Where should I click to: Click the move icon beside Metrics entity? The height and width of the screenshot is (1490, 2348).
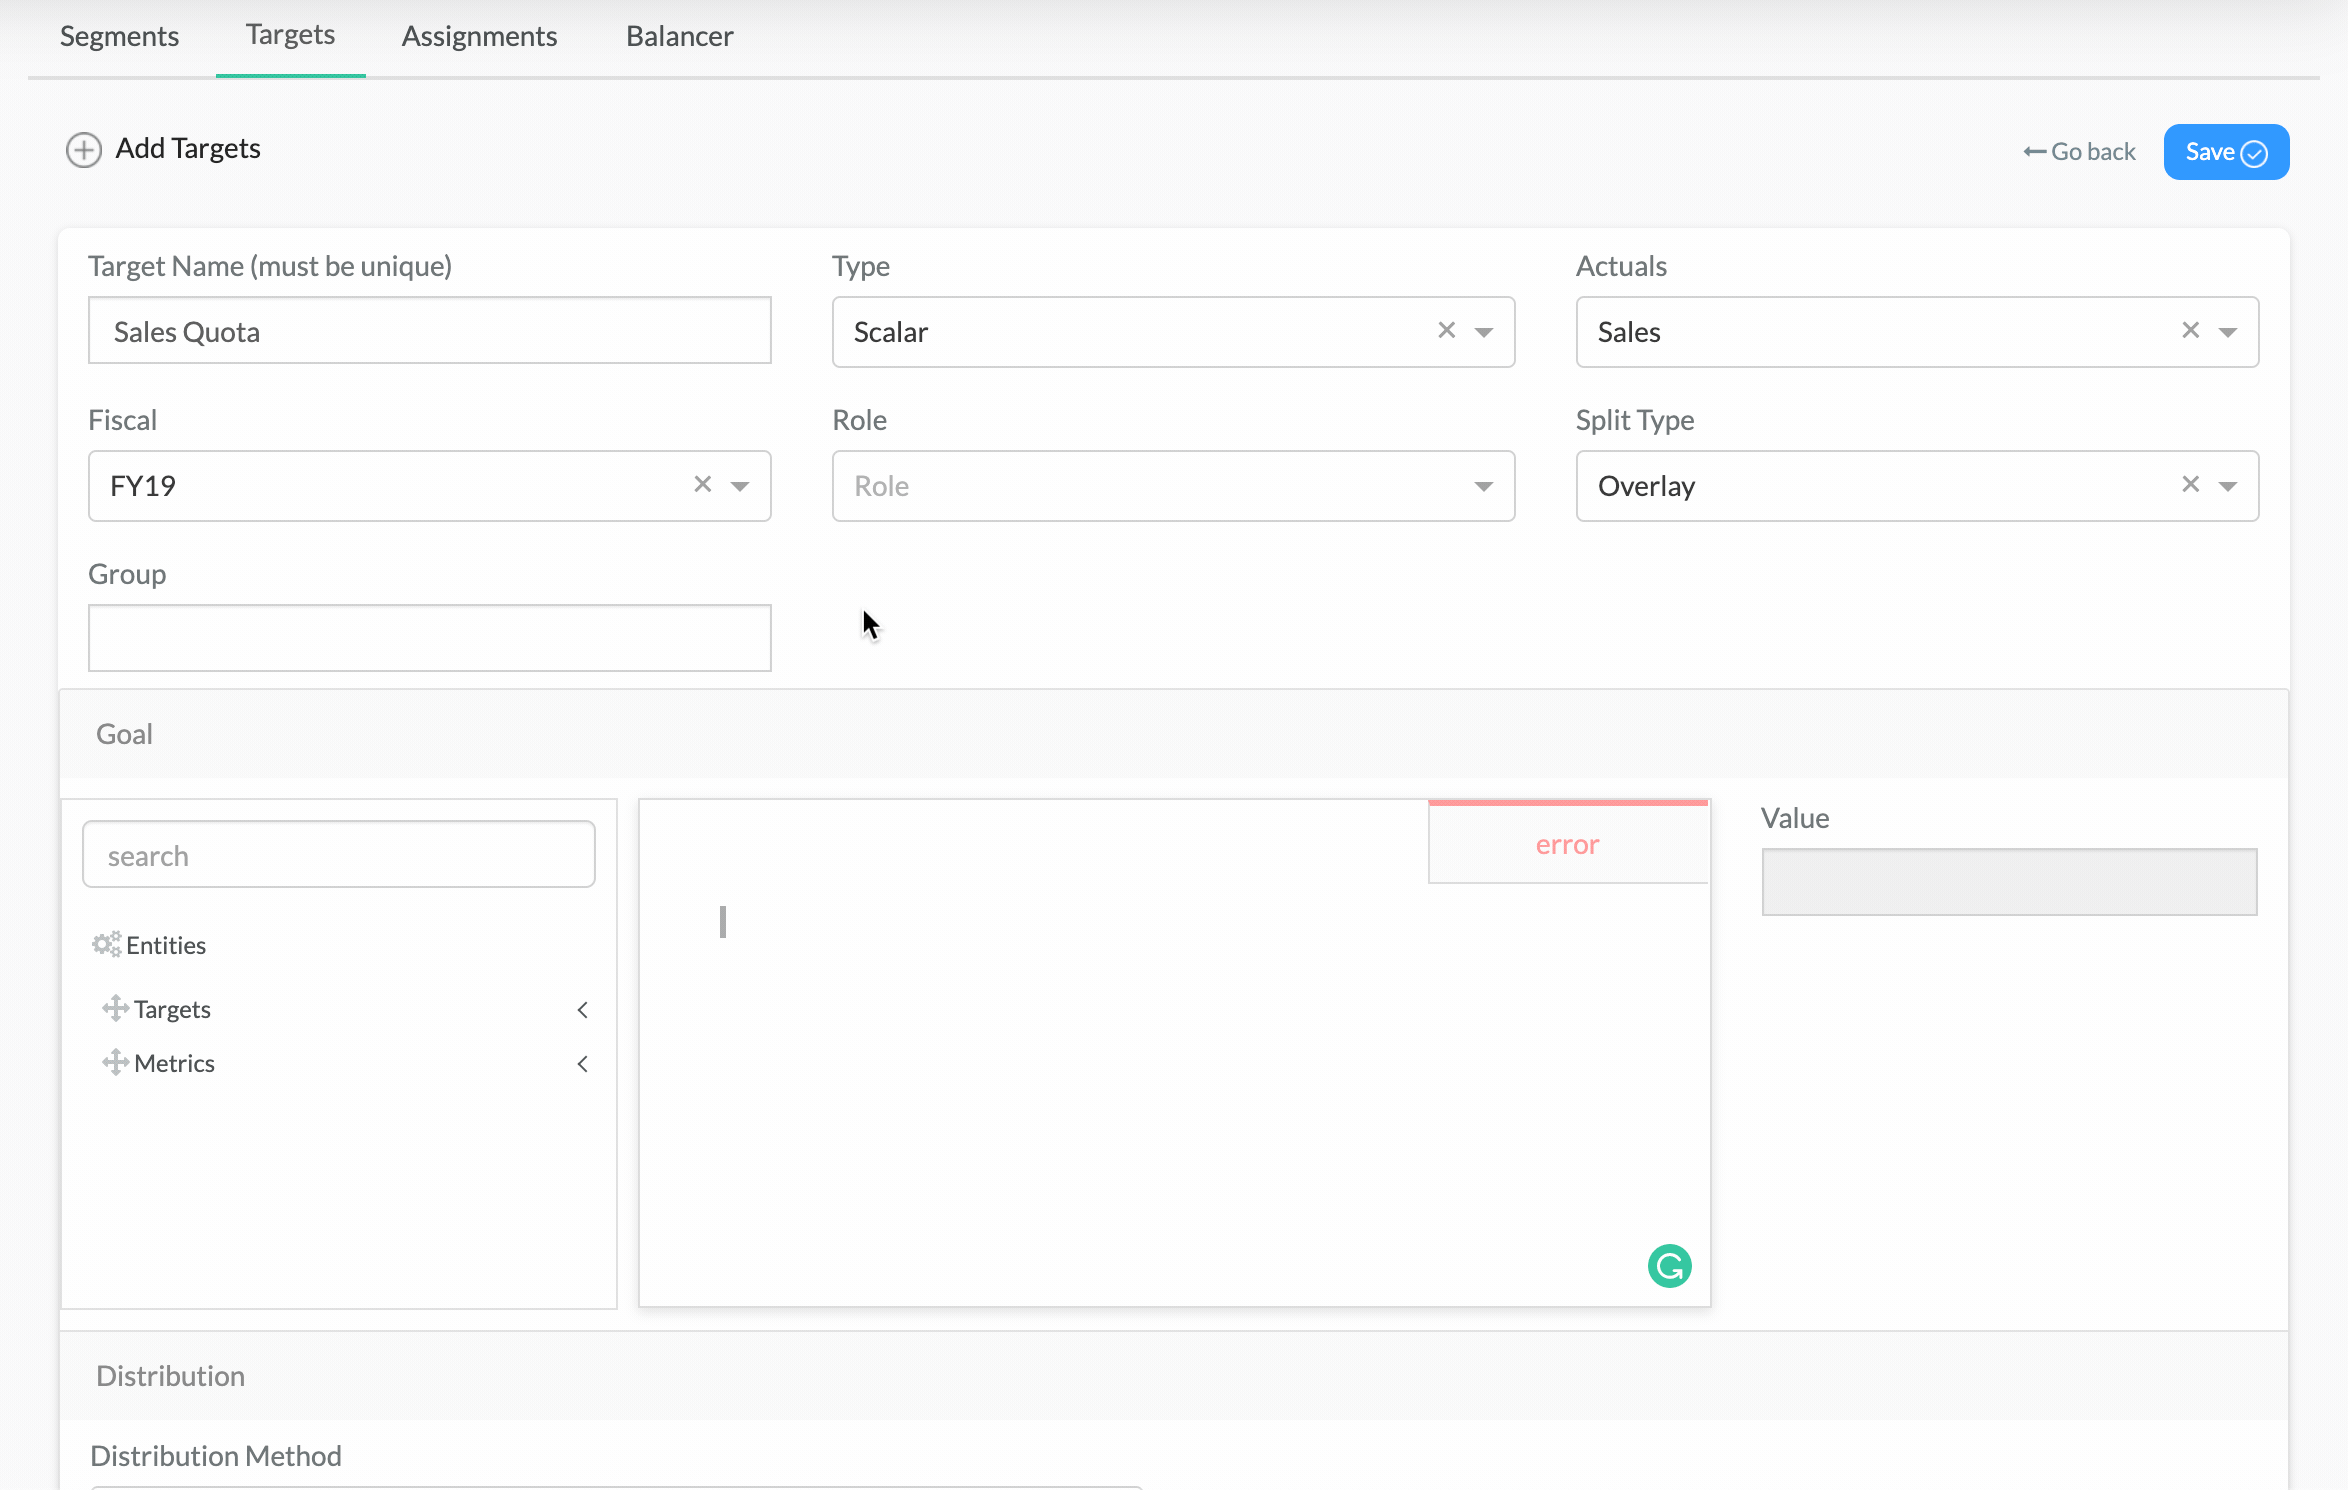pos(115,1062)
